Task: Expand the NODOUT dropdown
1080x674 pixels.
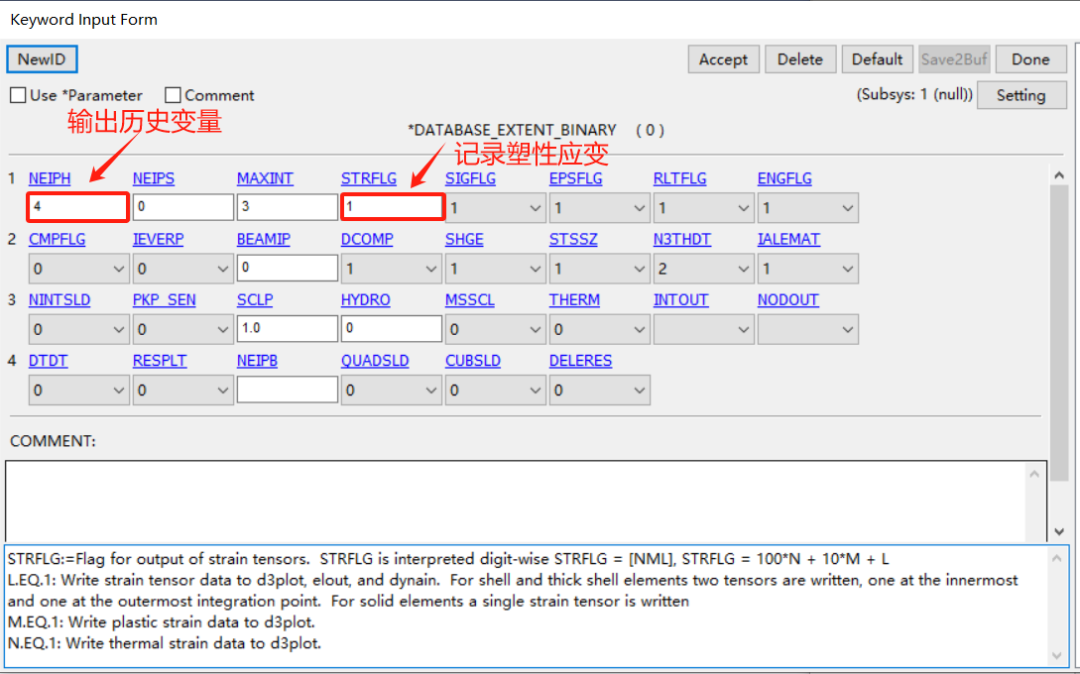Action: point(807,330)
